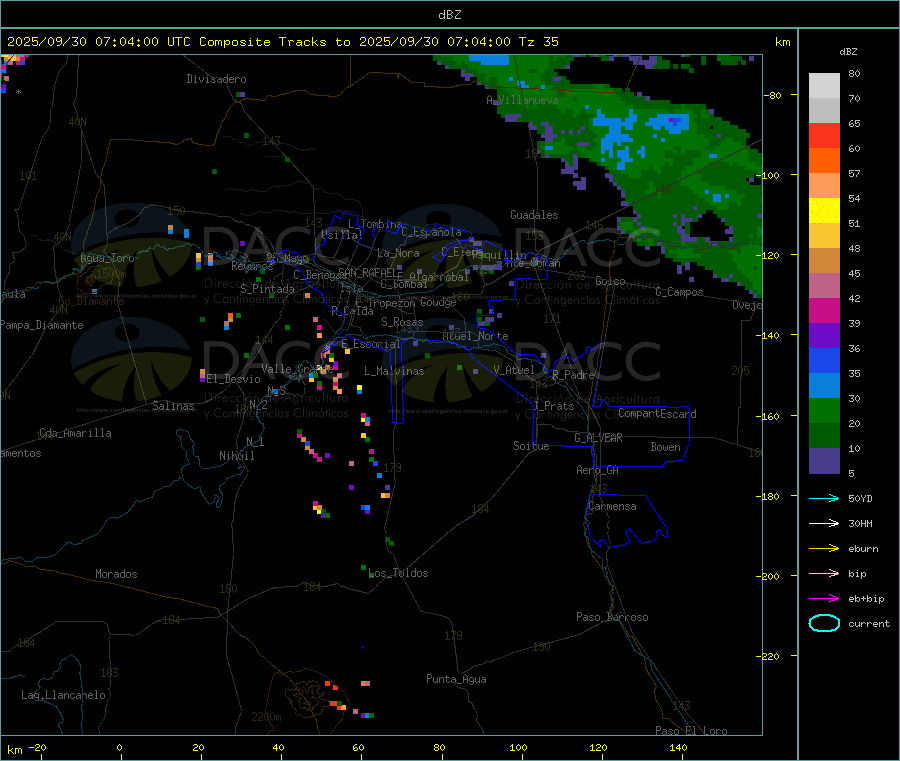Viewport: 900px width, 761px height.
Task: Click the 20 dBZ green legend swatch
Action: point(824,411)
